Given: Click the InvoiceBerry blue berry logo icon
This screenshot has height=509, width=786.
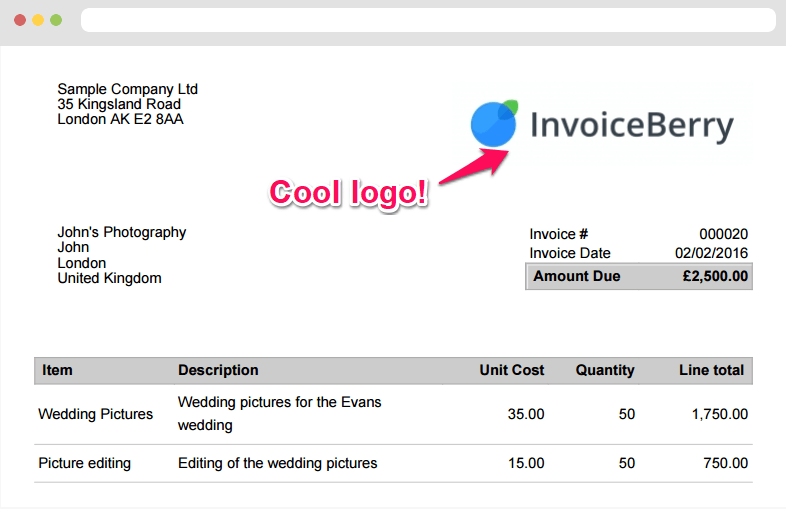Looking at the screenshot, I should point(494,123).
